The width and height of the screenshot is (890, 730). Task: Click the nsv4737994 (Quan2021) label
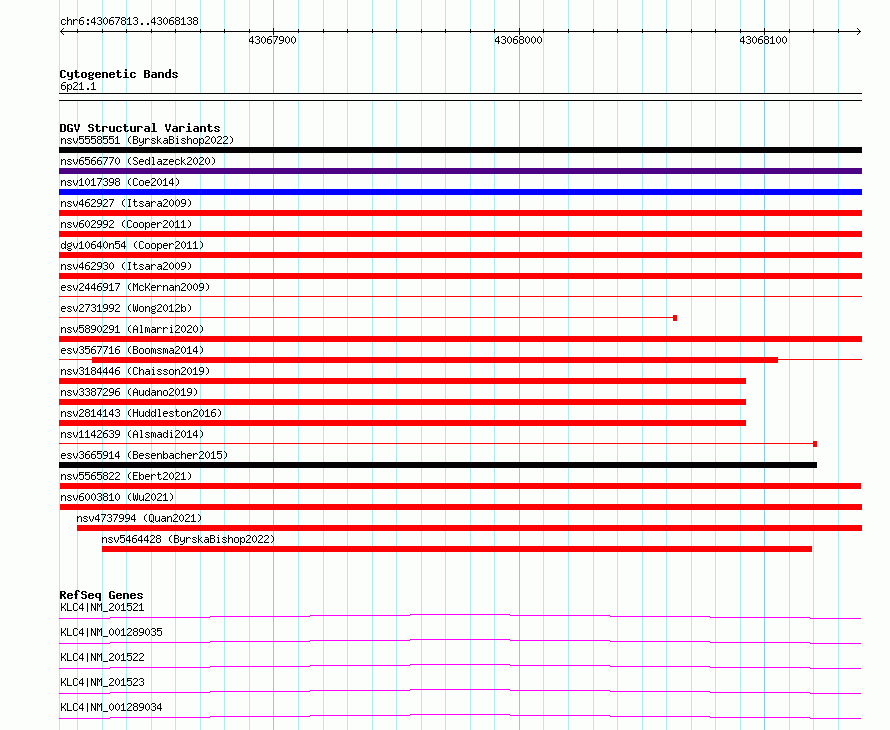point(139,518)
